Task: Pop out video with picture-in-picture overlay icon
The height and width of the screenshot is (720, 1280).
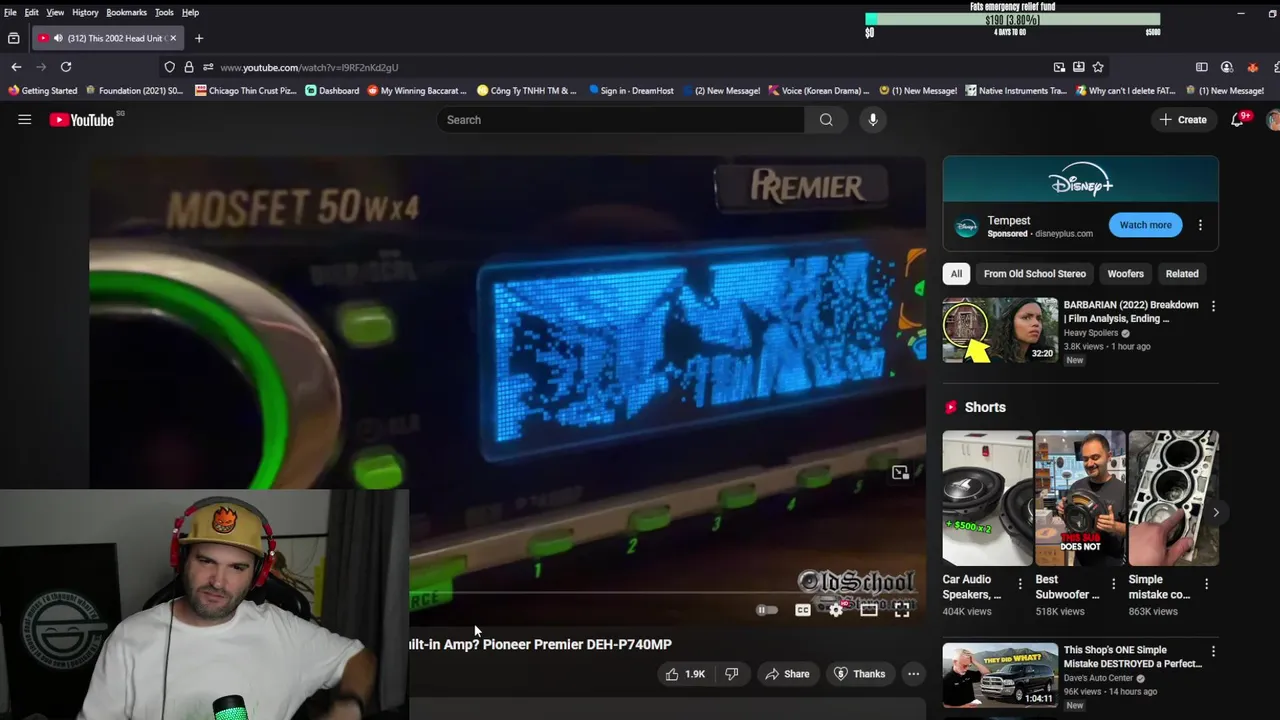Action: 900,473
